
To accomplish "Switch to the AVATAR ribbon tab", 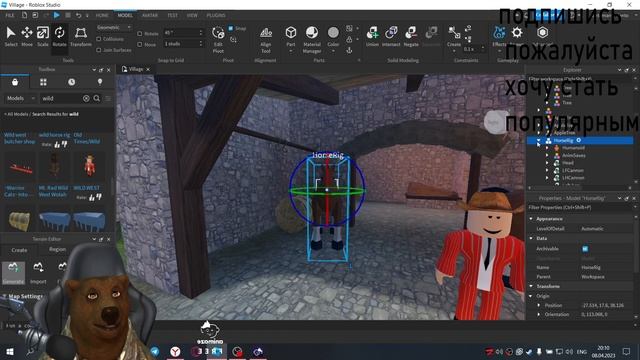I will [150, 15].
